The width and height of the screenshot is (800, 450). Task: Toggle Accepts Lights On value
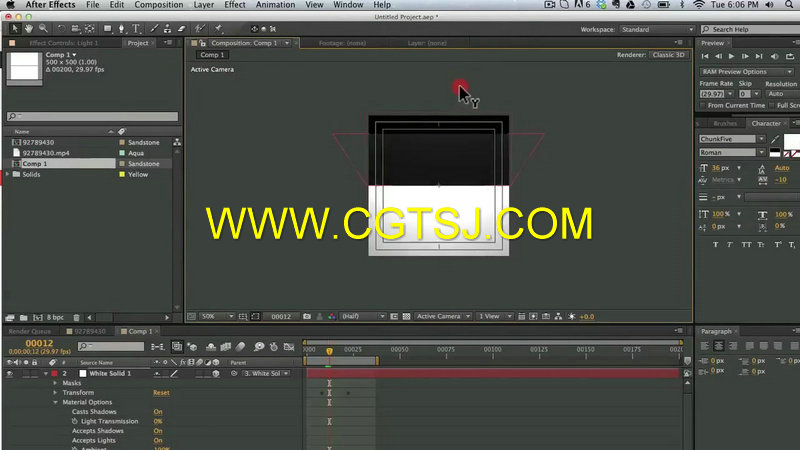click(x=158, y=440)
